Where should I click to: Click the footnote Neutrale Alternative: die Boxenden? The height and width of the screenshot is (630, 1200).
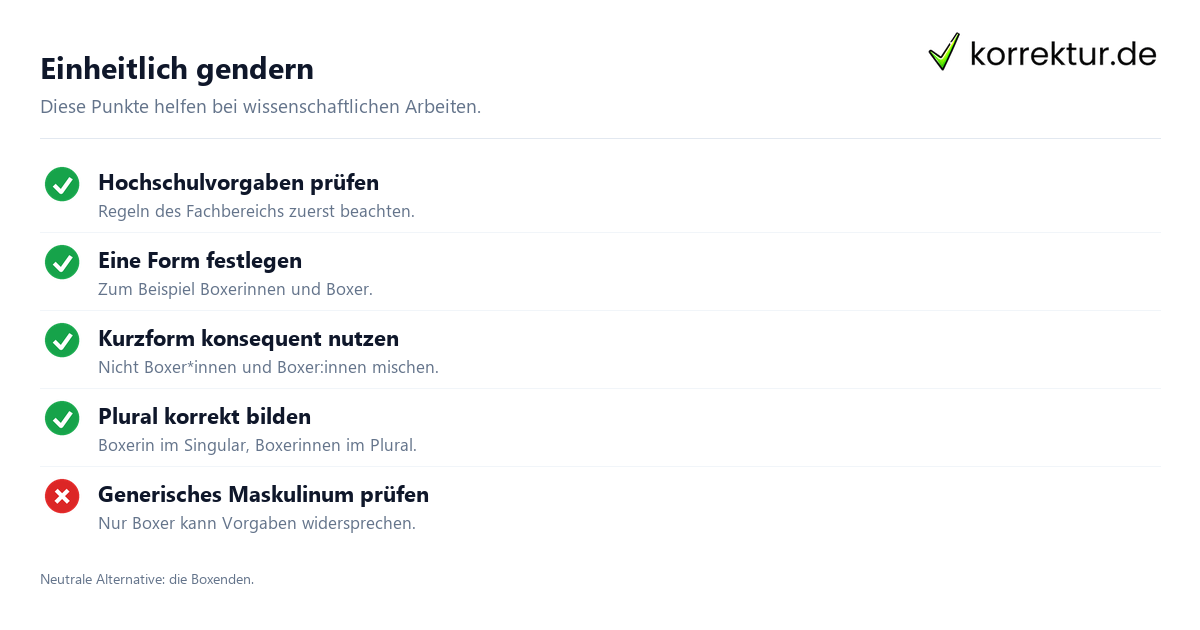coord(147,579)
